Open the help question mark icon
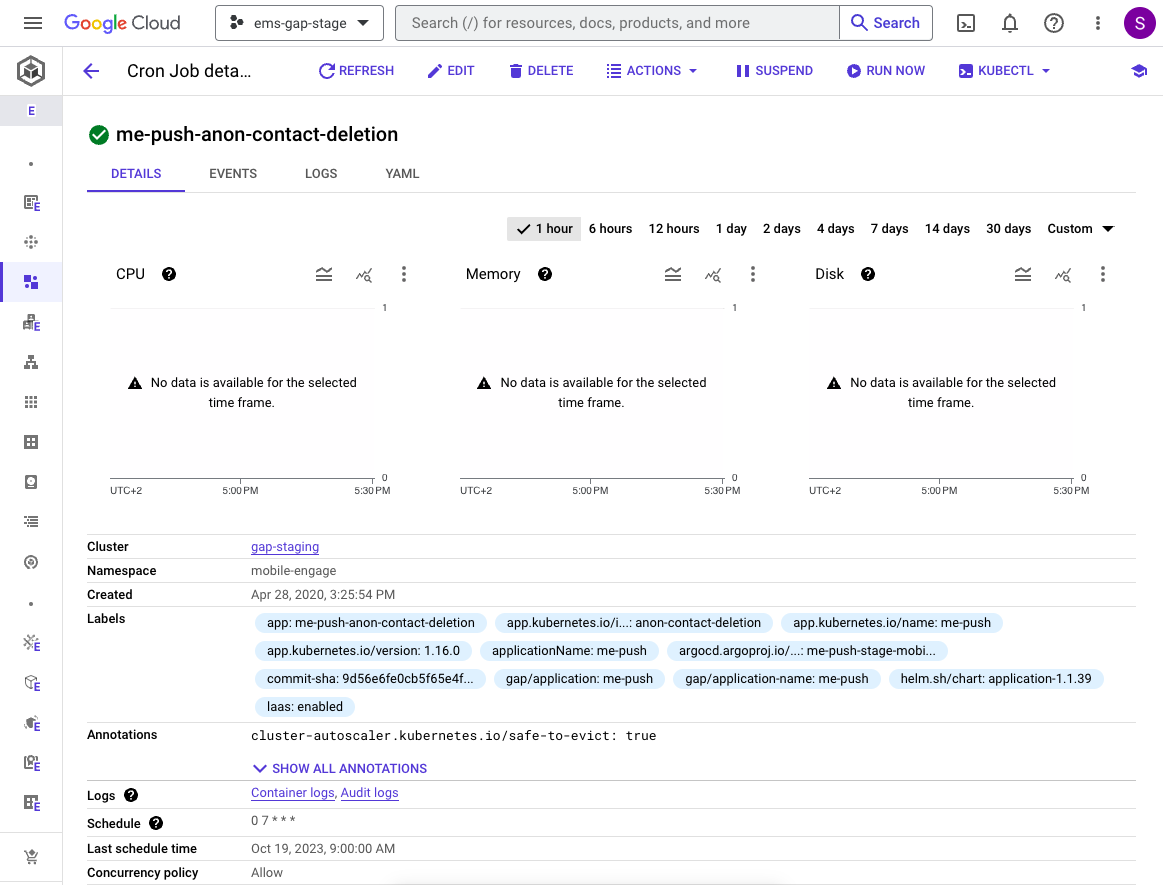Image resolution: width=1163 pixels, height=885 pixels. (1053, 22)
